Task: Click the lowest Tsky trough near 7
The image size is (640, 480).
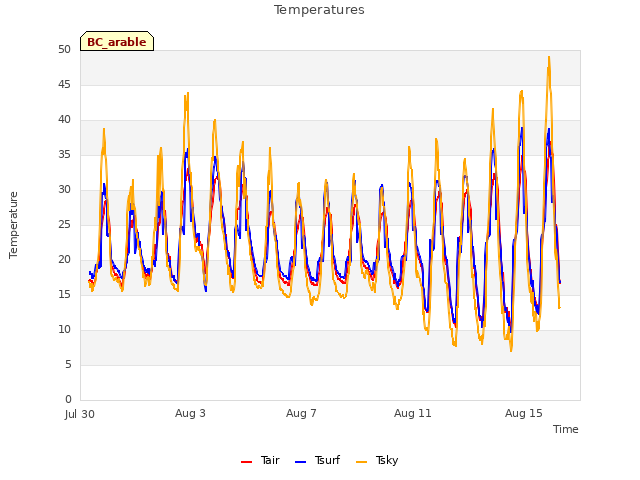Action: (511, 351)
